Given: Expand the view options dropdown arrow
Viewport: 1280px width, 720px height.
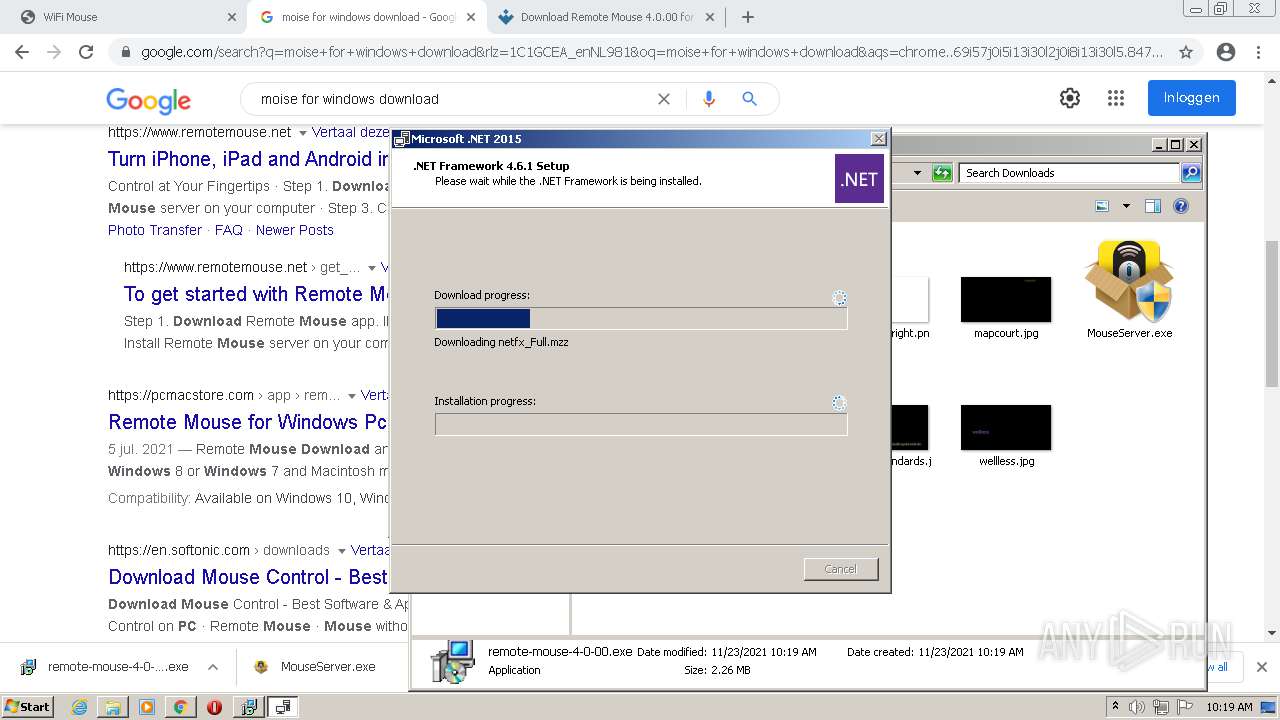Looking at the screenshot, I should pyautogui.click(x=1126, y=206).
